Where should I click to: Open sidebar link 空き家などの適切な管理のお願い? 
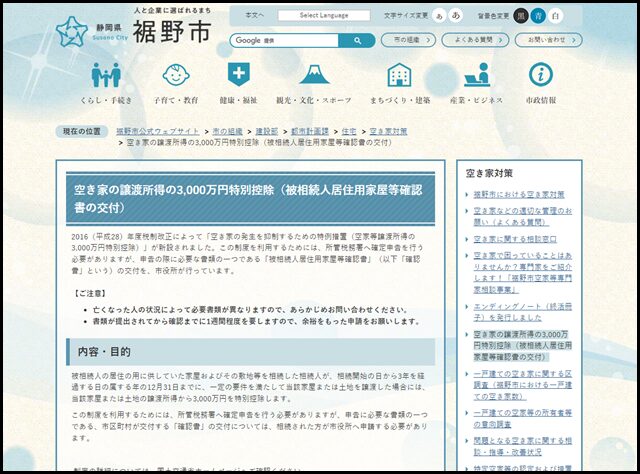pos(523,216)
